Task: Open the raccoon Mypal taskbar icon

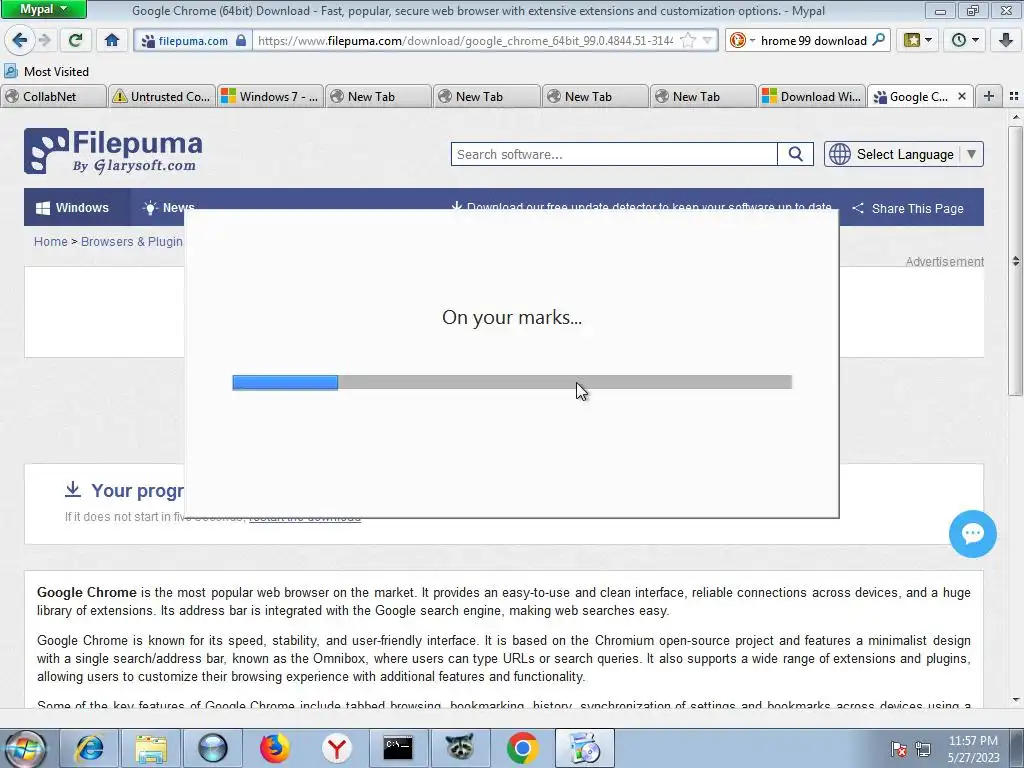Action: pyautogui.click(x=460, y=748)
